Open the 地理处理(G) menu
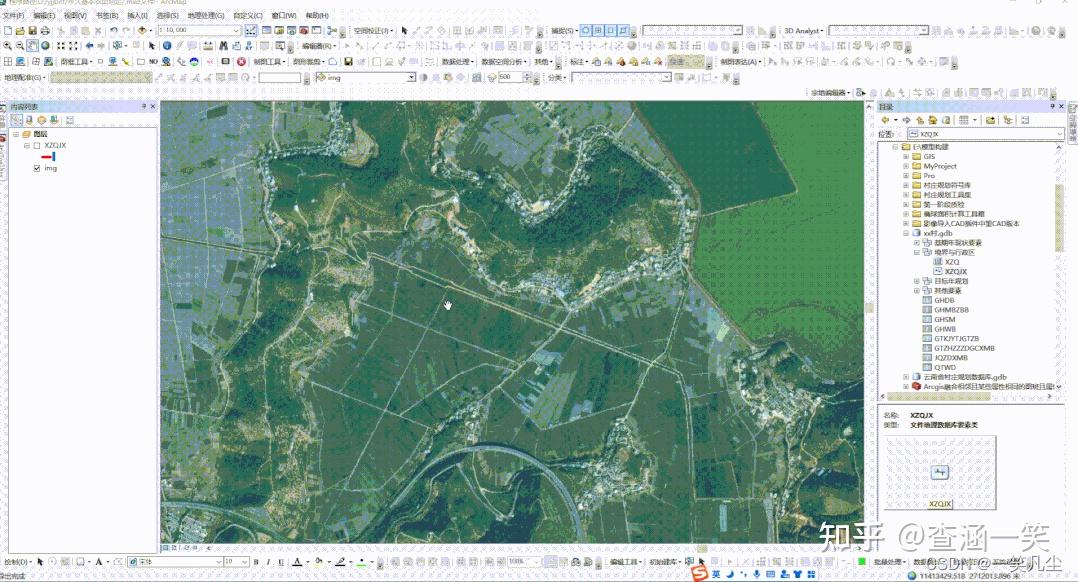The height and width of the screenshot is (582, 1078). tap(208, 15)
